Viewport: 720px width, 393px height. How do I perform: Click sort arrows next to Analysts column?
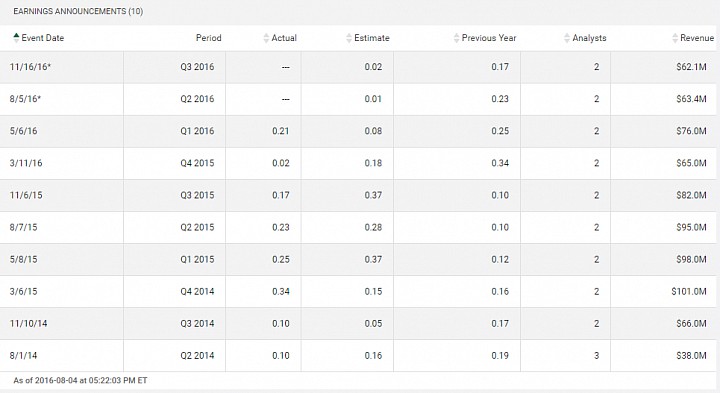point(567,38)
